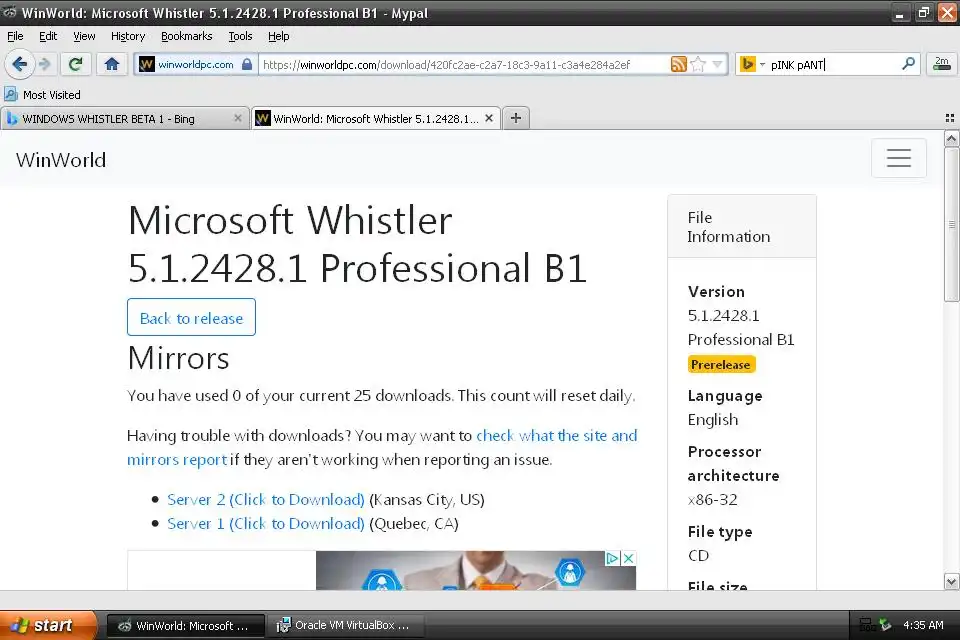Download from Server 1 Quebec
Image resolution: width=960 pixels, height=640 pixels.
tap(266, 524)
